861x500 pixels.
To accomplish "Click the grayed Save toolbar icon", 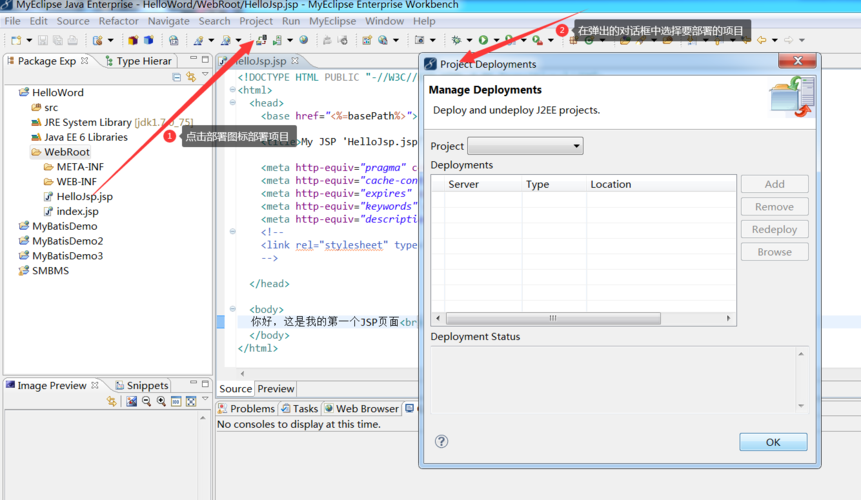I will (x=42, y=40).
